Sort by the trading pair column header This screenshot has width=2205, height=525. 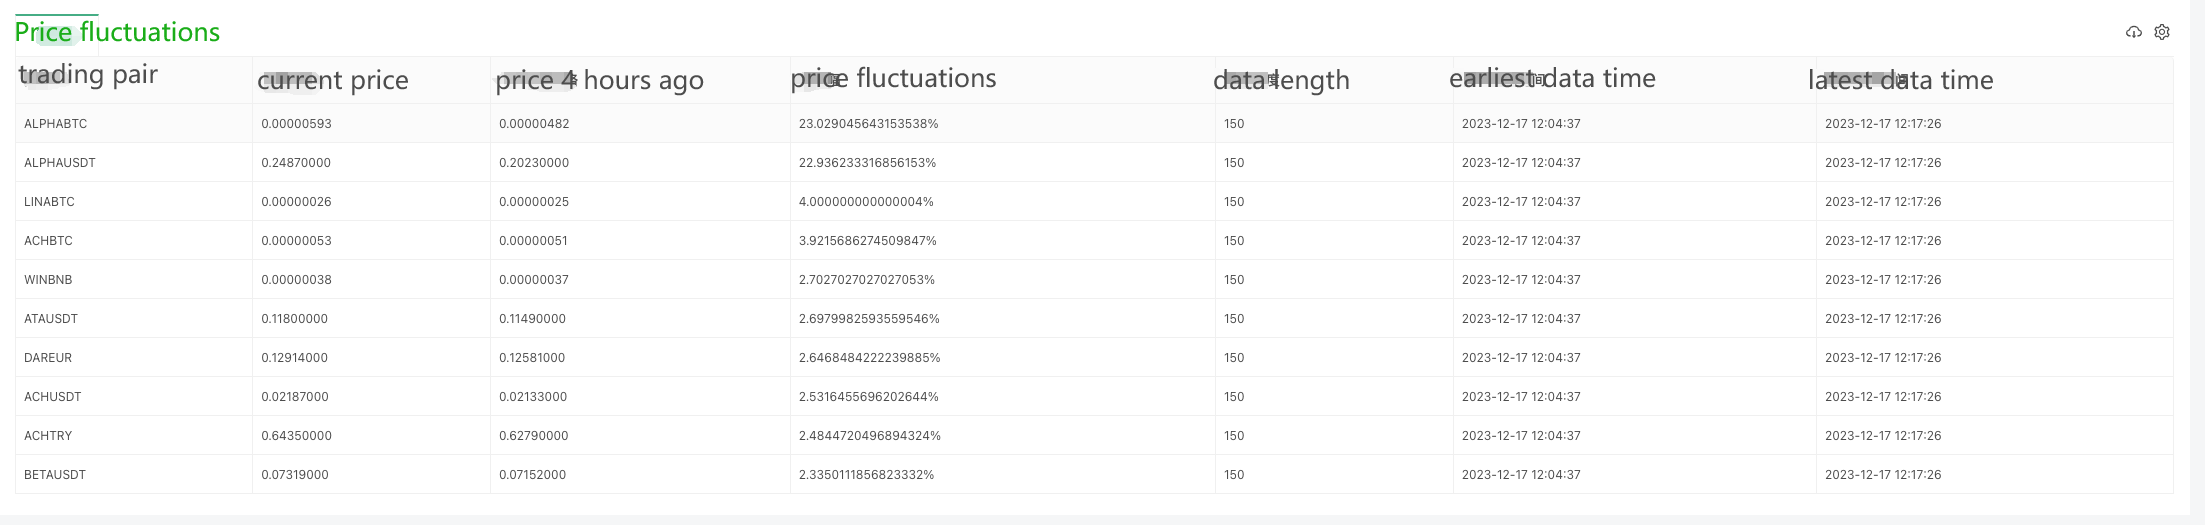pyautogui.click(x=88, y=76)
